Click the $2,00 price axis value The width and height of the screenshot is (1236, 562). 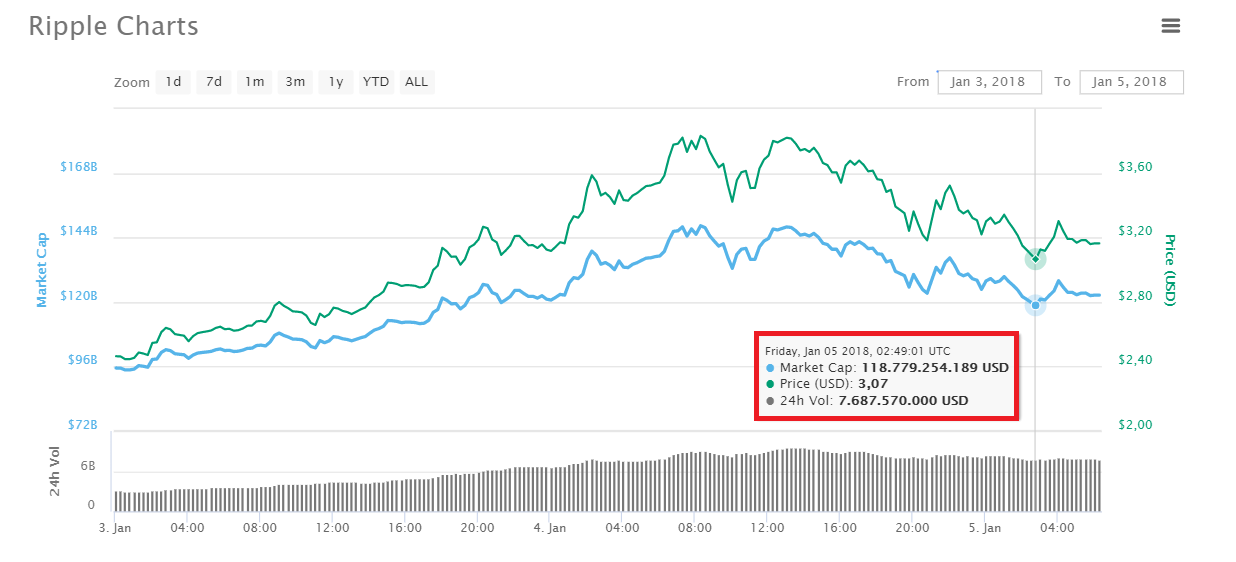pos(1136,425)
